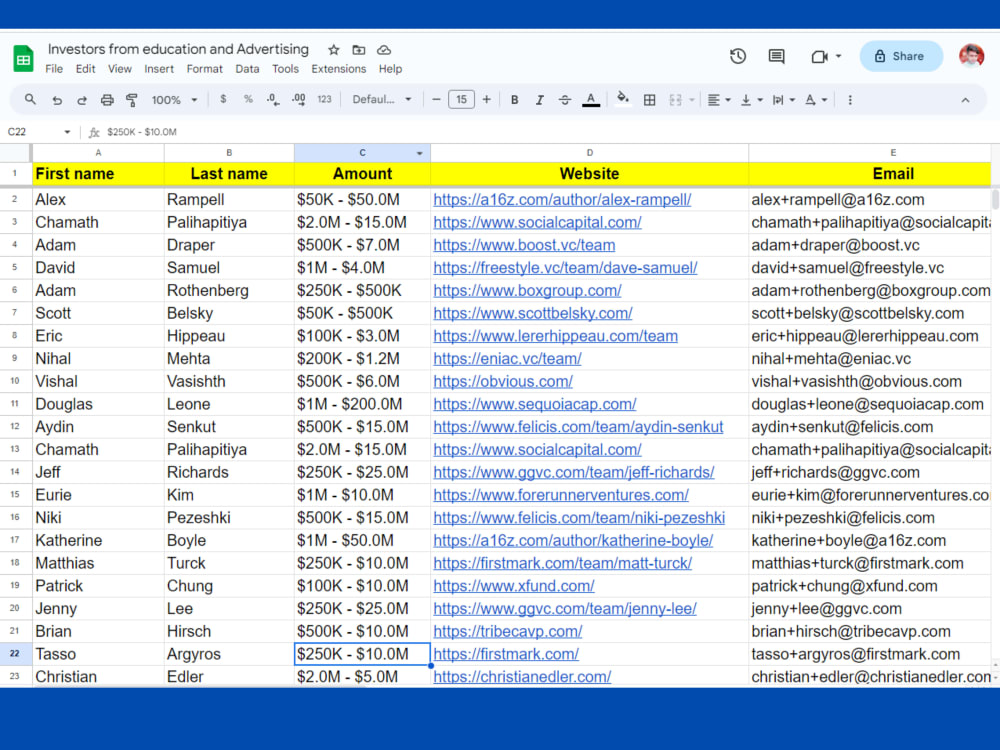The height and width of the screenshot is (750, 1000).
Task: Open the xfund.com link
Action: (x=513, y=586)
